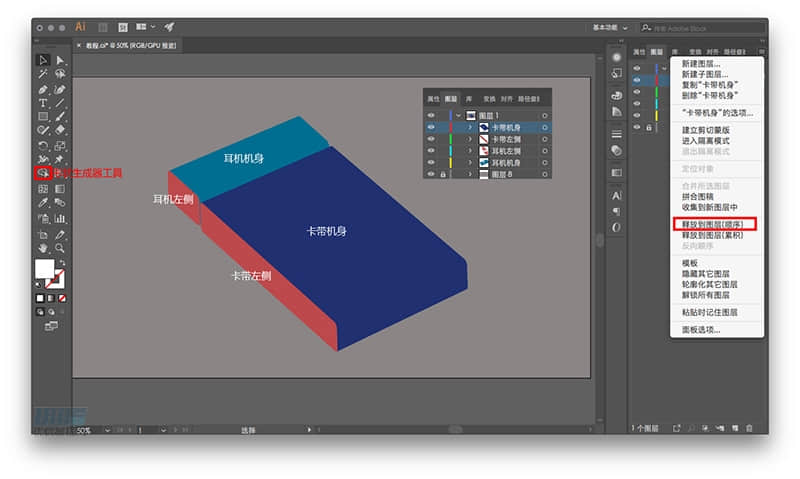Viewport: 800px width, 479px height.
Task: Activate the Shape Builder tool
Action: tap(43, 173)
